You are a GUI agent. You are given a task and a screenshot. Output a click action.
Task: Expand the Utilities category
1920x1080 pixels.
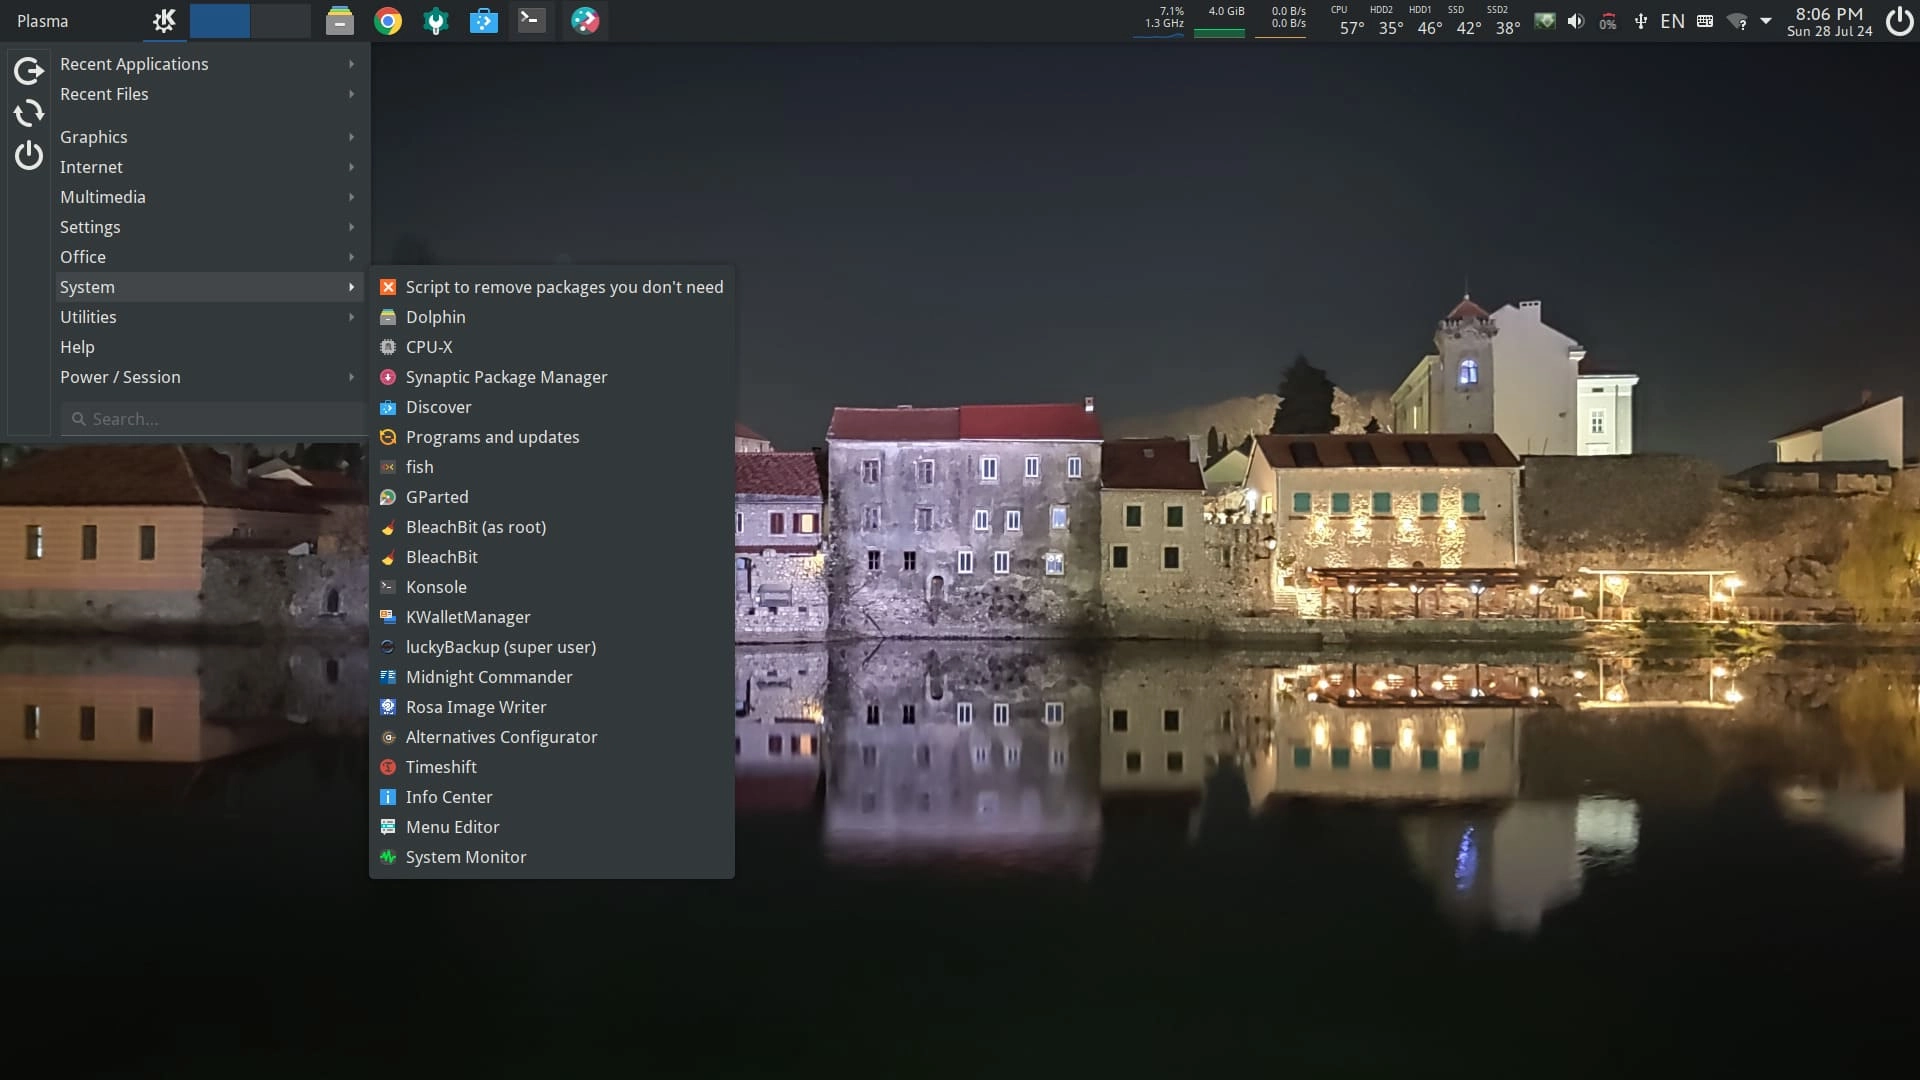tap(208, 317)
